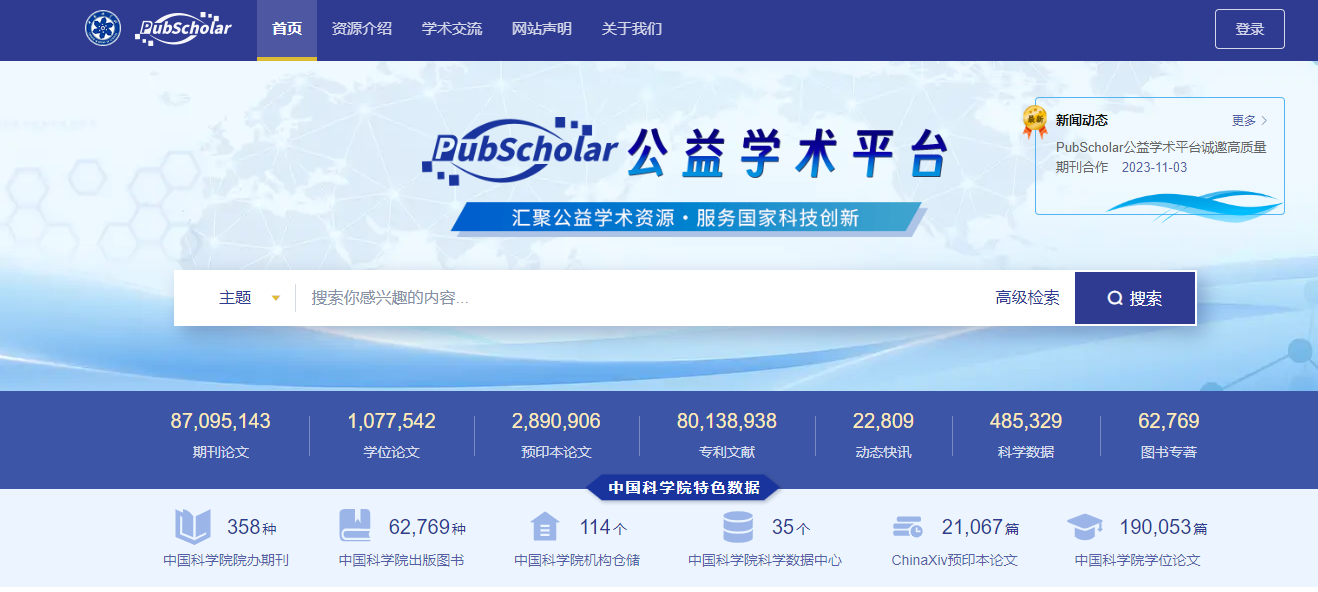Screen dimensions: 1318x592
Task: Go to the 首页 tab
Action: coord(287,29)
